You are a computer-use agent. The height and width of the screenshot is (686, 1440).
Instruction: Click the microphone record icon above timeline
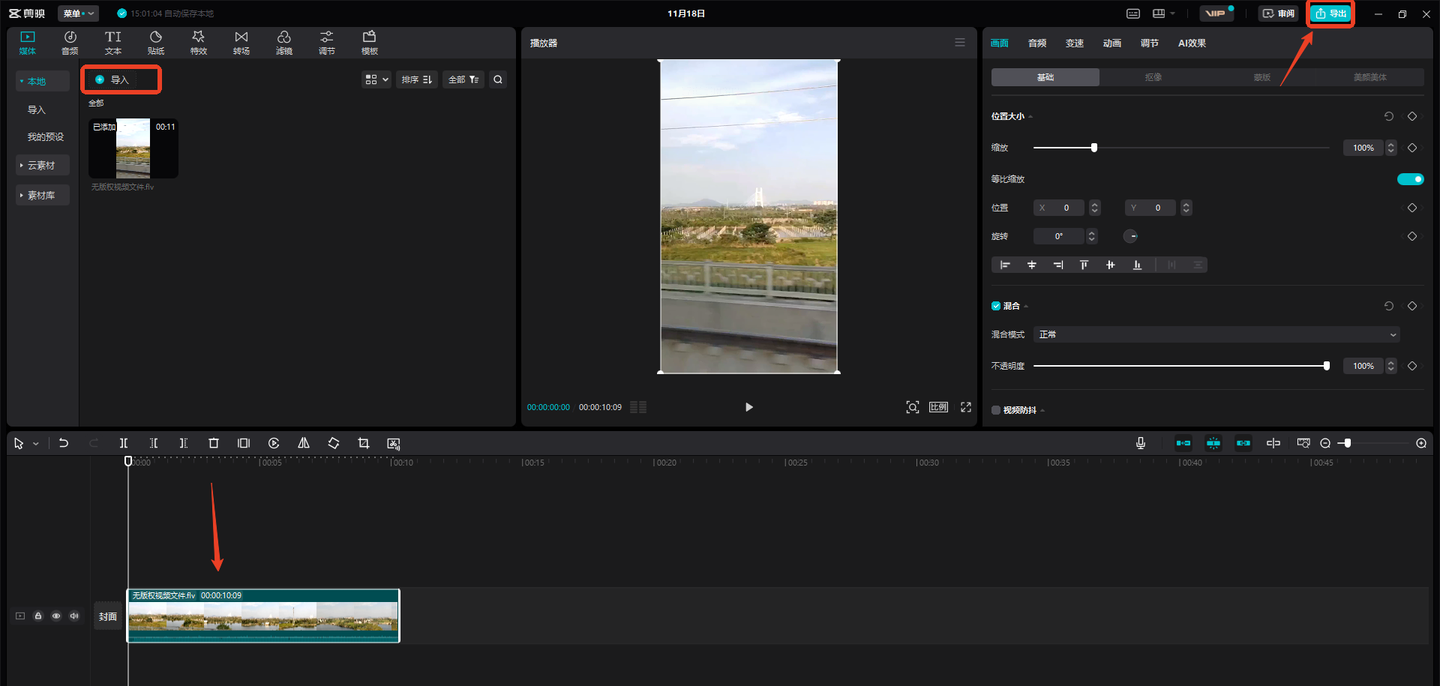1140,443
